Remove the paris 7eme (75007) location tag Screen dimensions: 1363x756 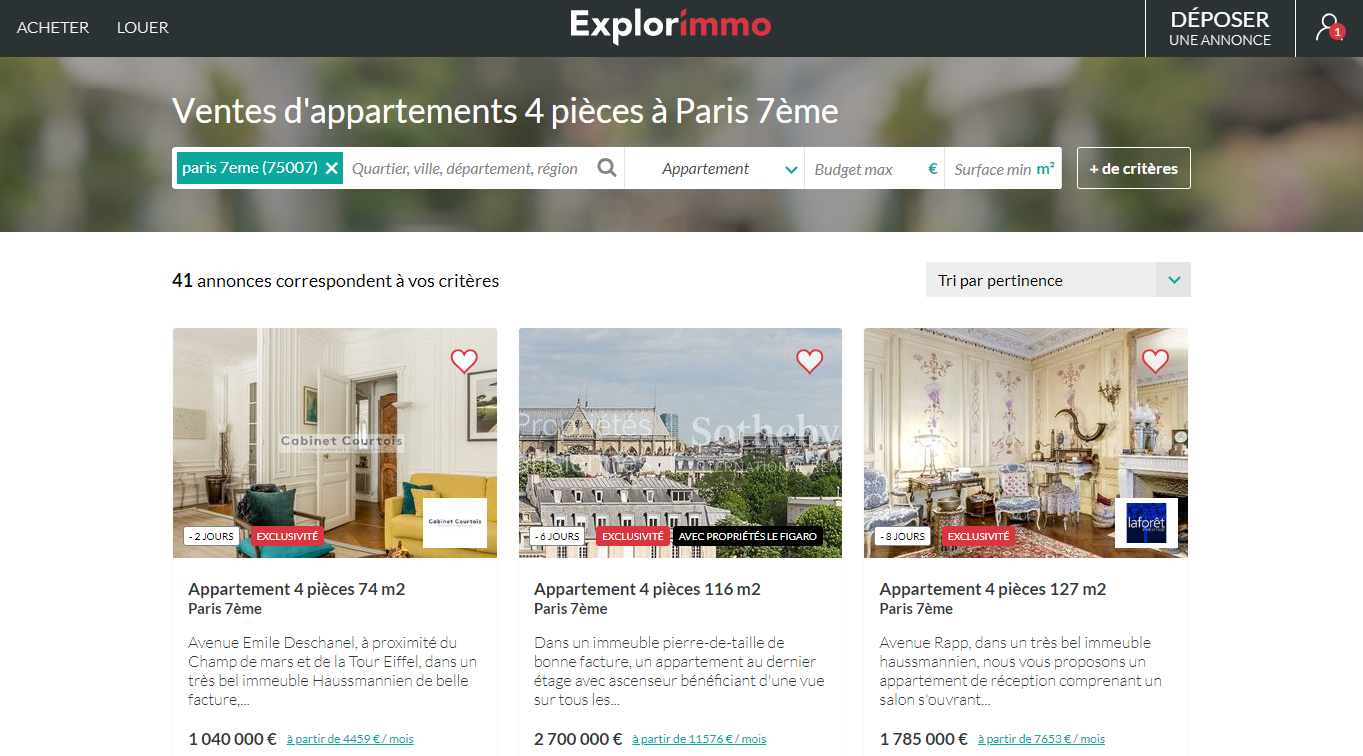[332, 168]
